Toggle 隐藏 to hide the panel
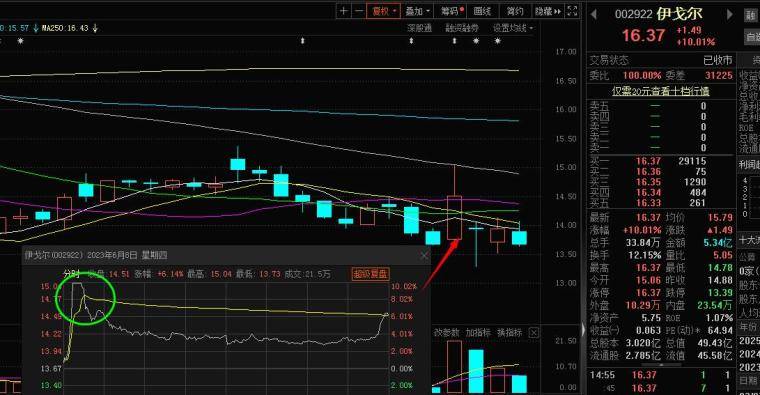 pyautogui.click(x=548, y=11)
